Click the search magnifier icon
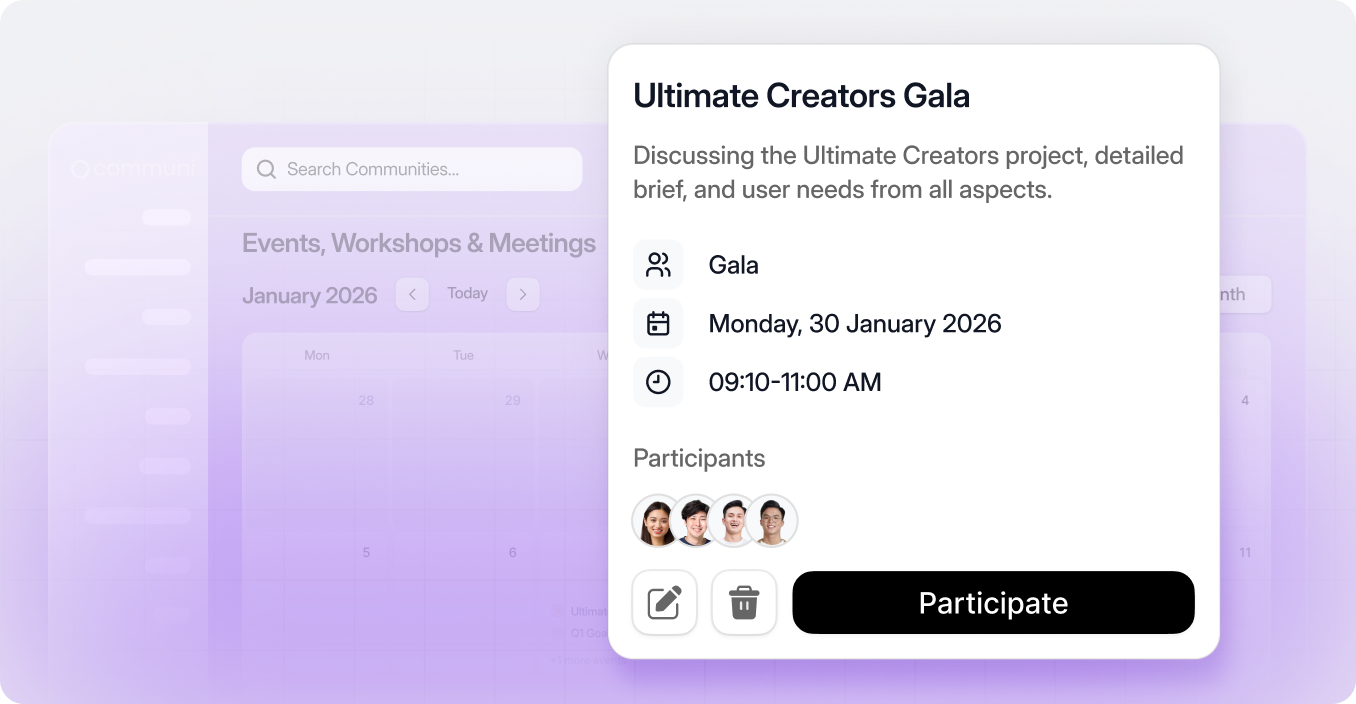 (266, 169)
